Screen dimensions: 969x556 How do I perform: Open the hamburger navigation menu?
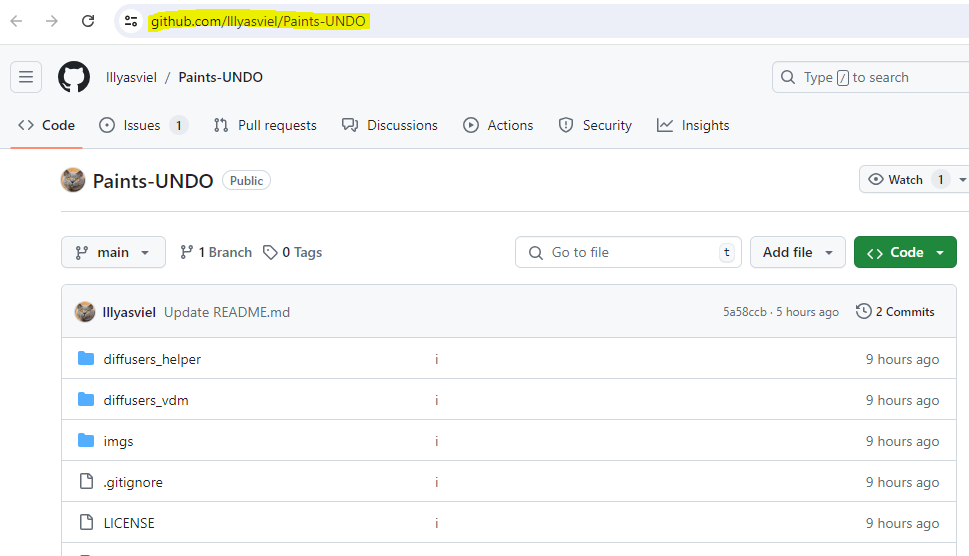pos(26,77)
